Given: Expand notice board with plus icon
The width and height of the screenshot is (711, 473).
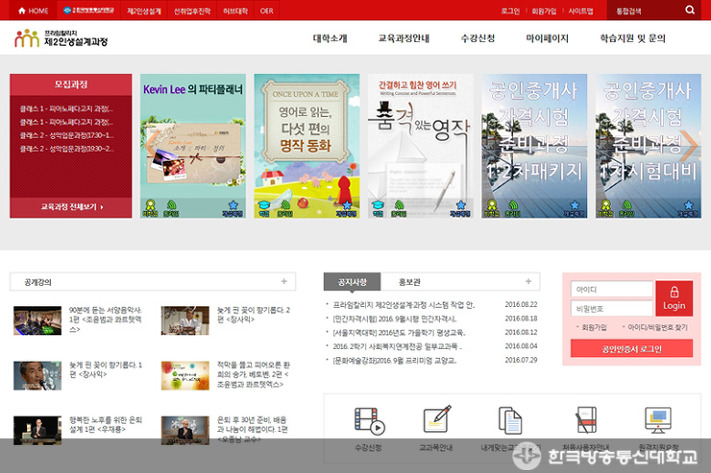Looking at the screenshot, I should [x=528, y=282].
